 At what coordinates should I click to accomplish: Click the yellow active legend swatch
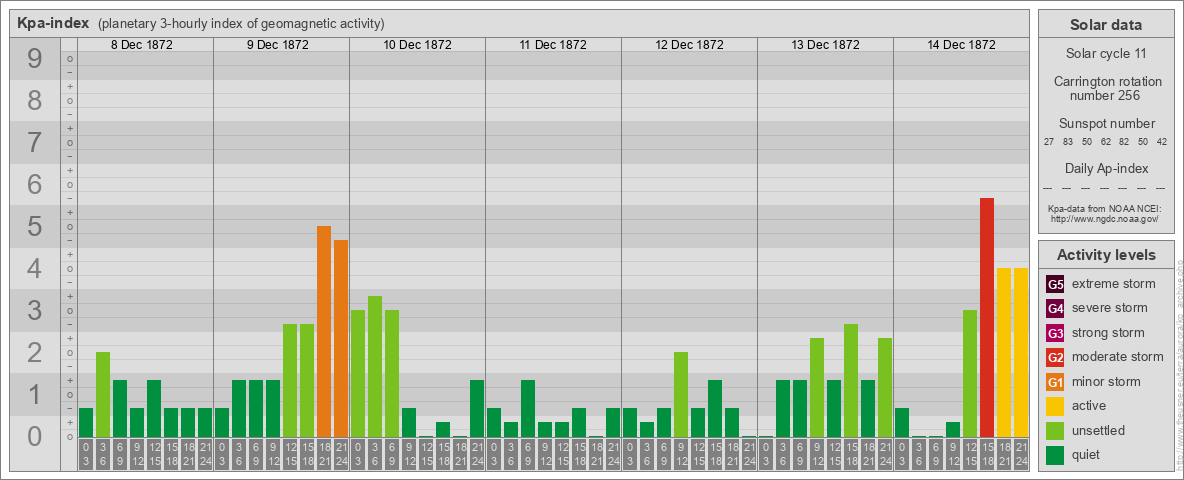tap(1056, 406)
